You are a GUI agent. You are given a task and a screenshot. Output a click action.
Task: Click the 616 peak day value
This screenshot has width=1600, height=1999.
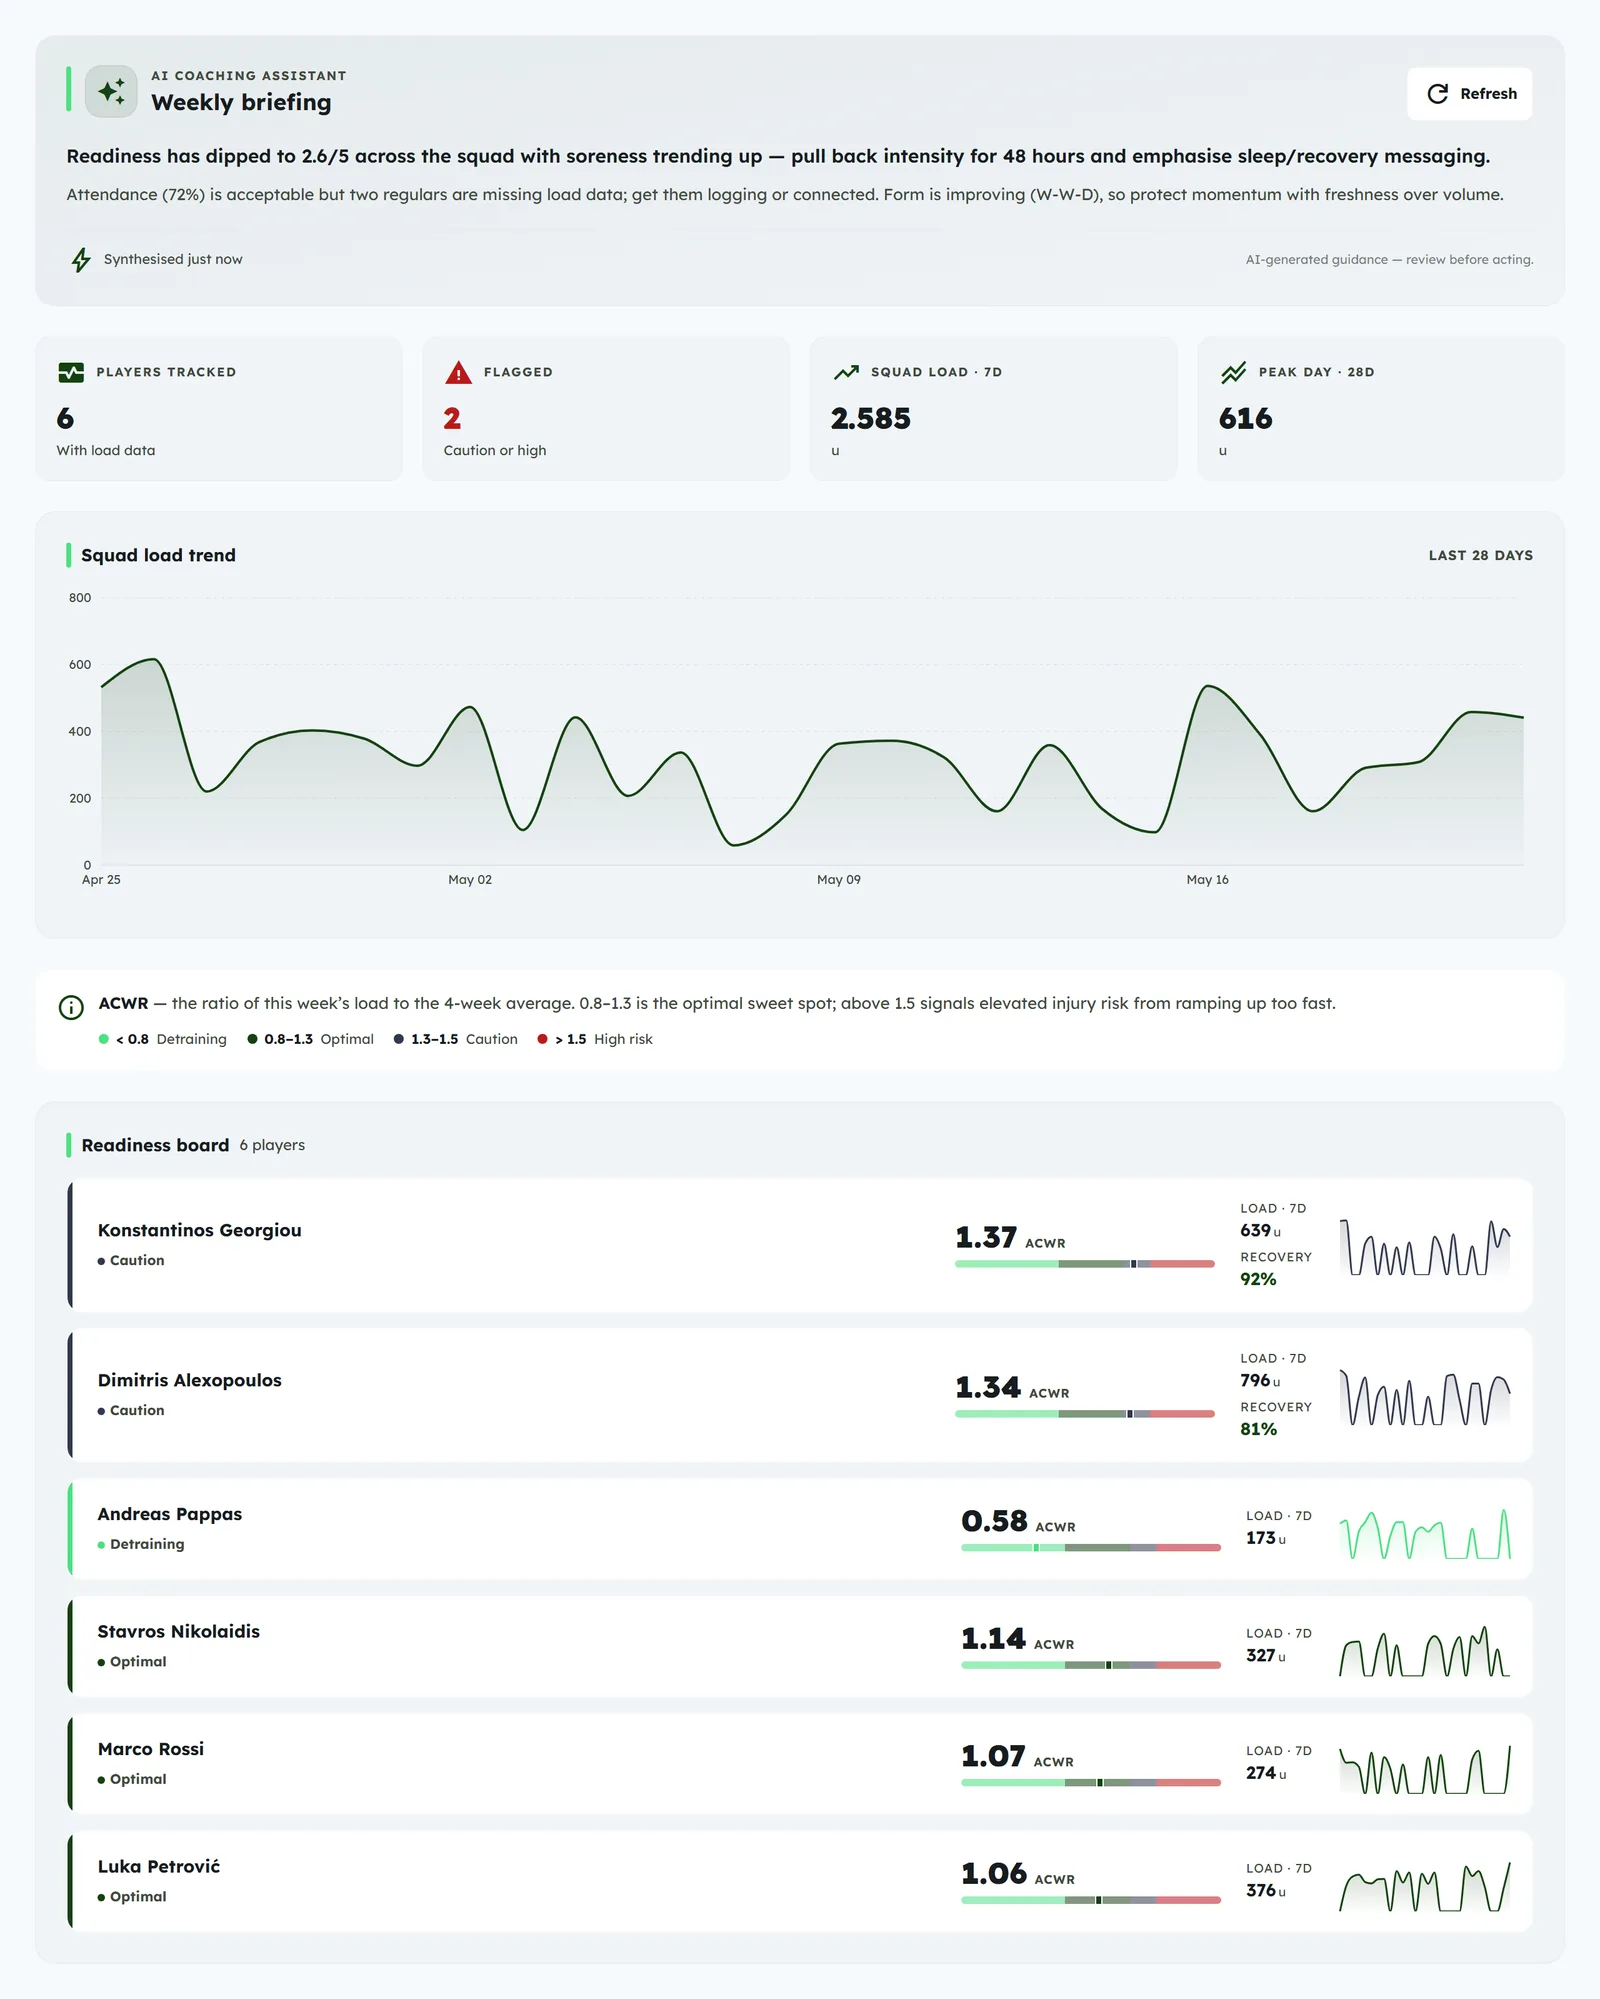click(x=1245, y=418)
